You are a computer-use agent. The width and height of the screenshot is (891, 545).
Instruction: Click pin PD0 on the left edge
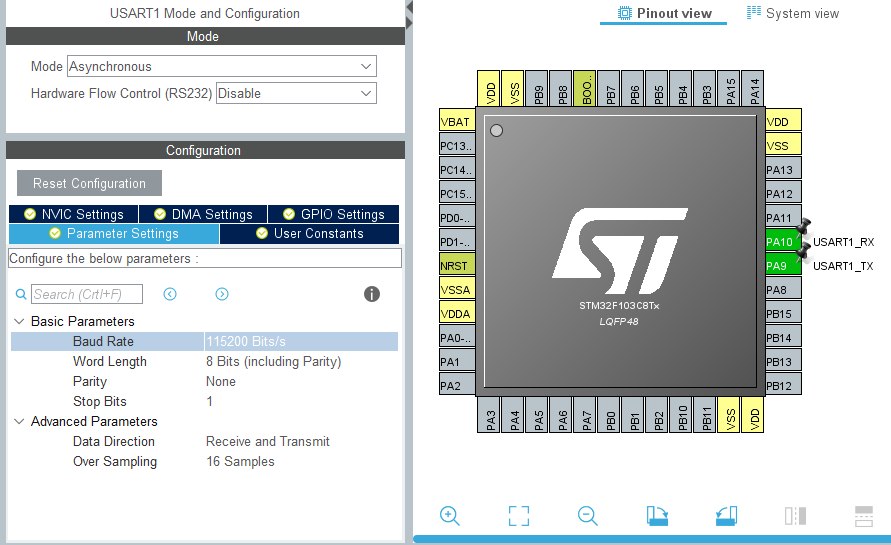[457, 218]
